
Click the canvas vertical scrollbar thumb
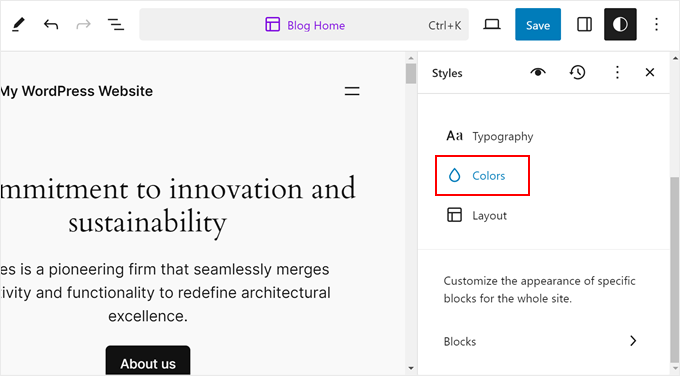pyautogui.click(x=411, y=73)
